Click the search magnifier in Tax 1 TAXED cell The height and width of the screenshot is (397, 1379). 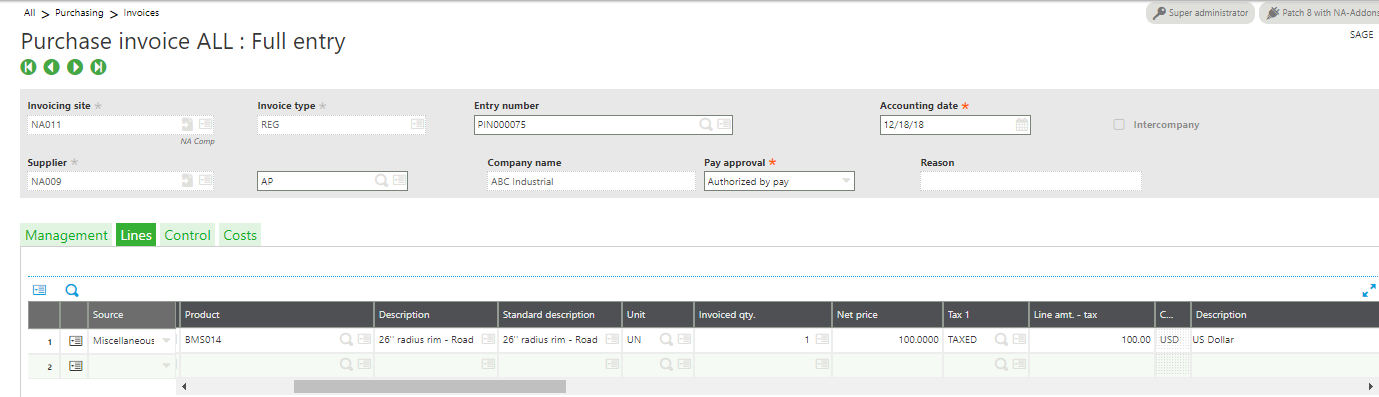point(1001,340)
